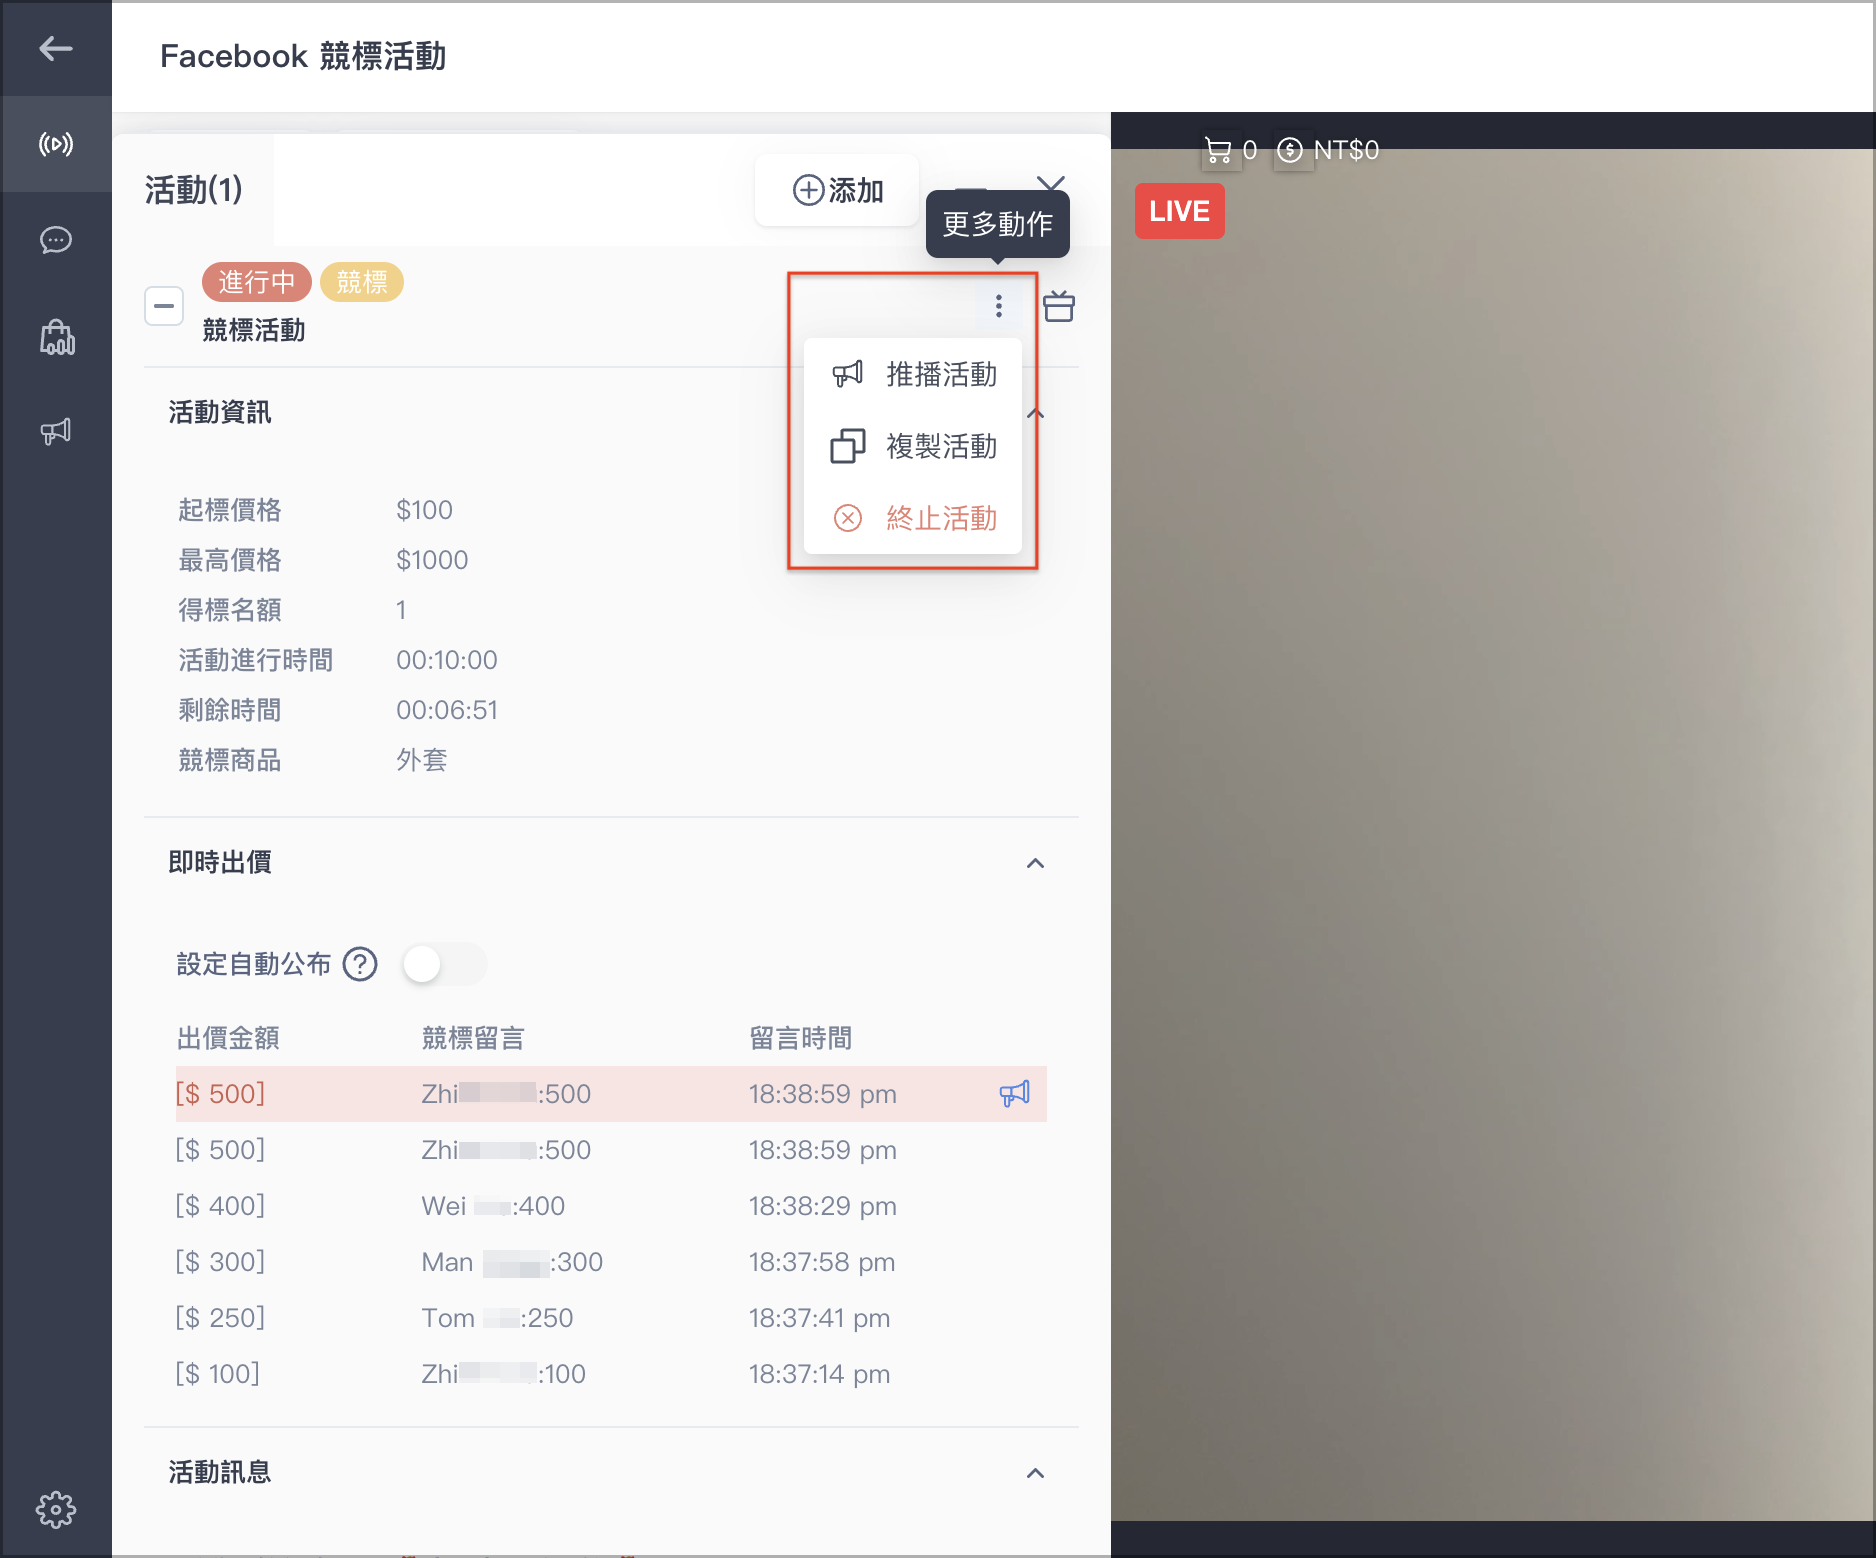Open the live broadcast sidebar icon
This screenshot has height=1558, width=1876.
(56, 144)
